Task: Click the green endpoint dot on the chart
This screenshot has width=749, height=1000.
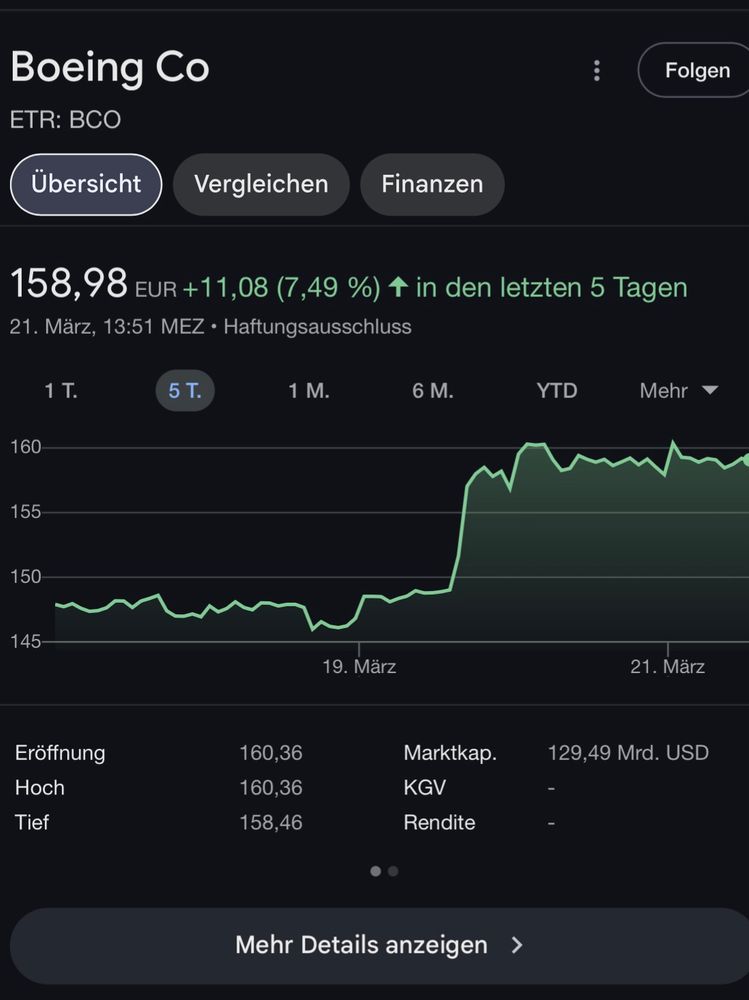Action: click(x=746, y=460)
